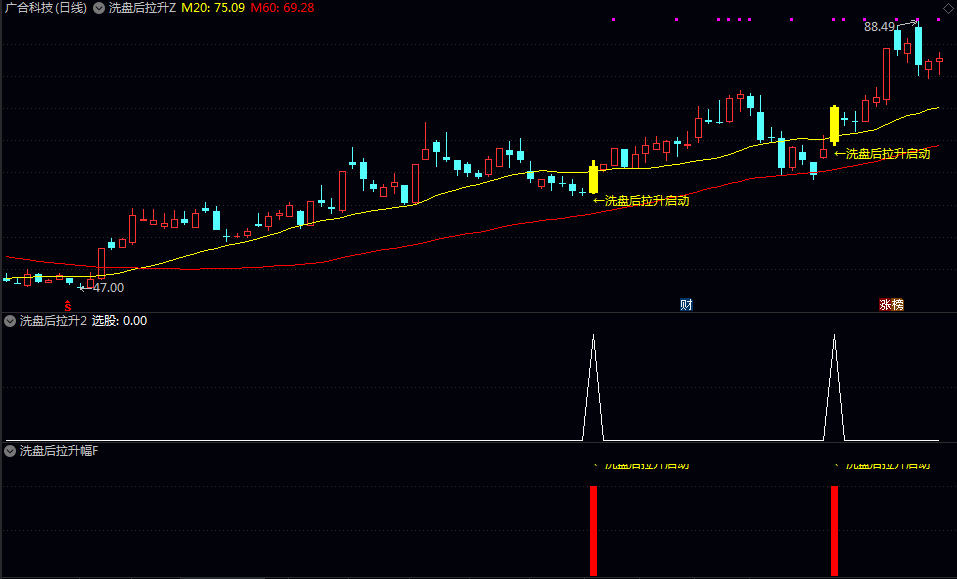Click the 47.00 low price label
957x579 pixels.
[x=108, y=288]
